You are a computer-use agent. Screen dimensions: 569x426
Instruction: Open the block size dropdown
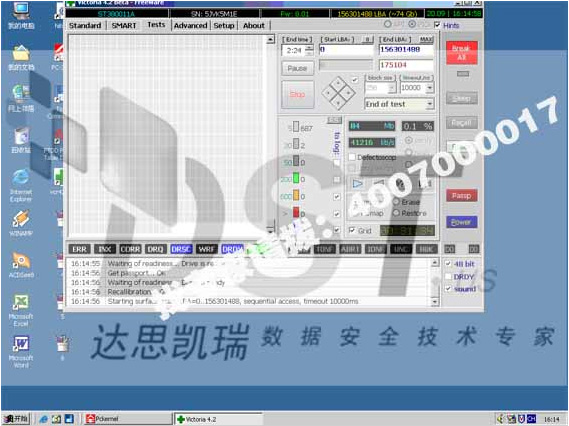[x=392, y=88]
